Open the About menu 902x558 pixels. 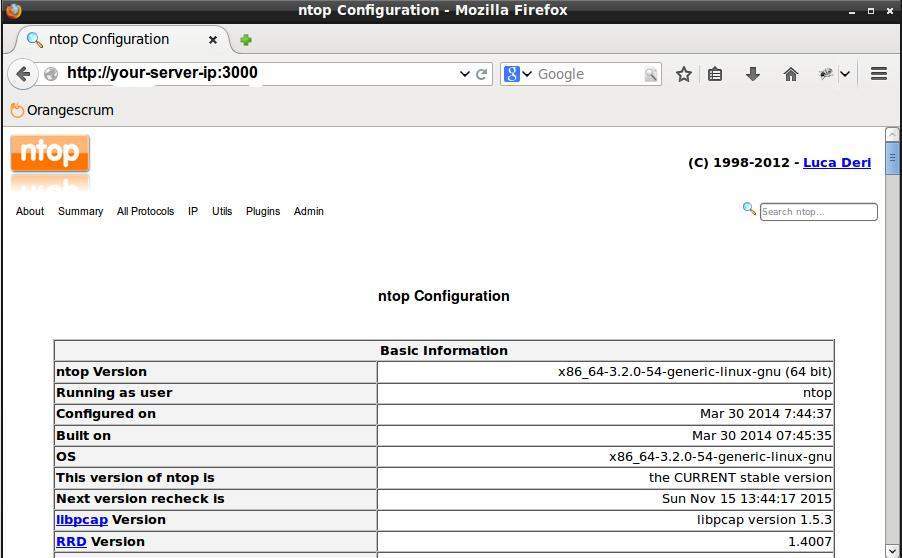coord(30,211)
